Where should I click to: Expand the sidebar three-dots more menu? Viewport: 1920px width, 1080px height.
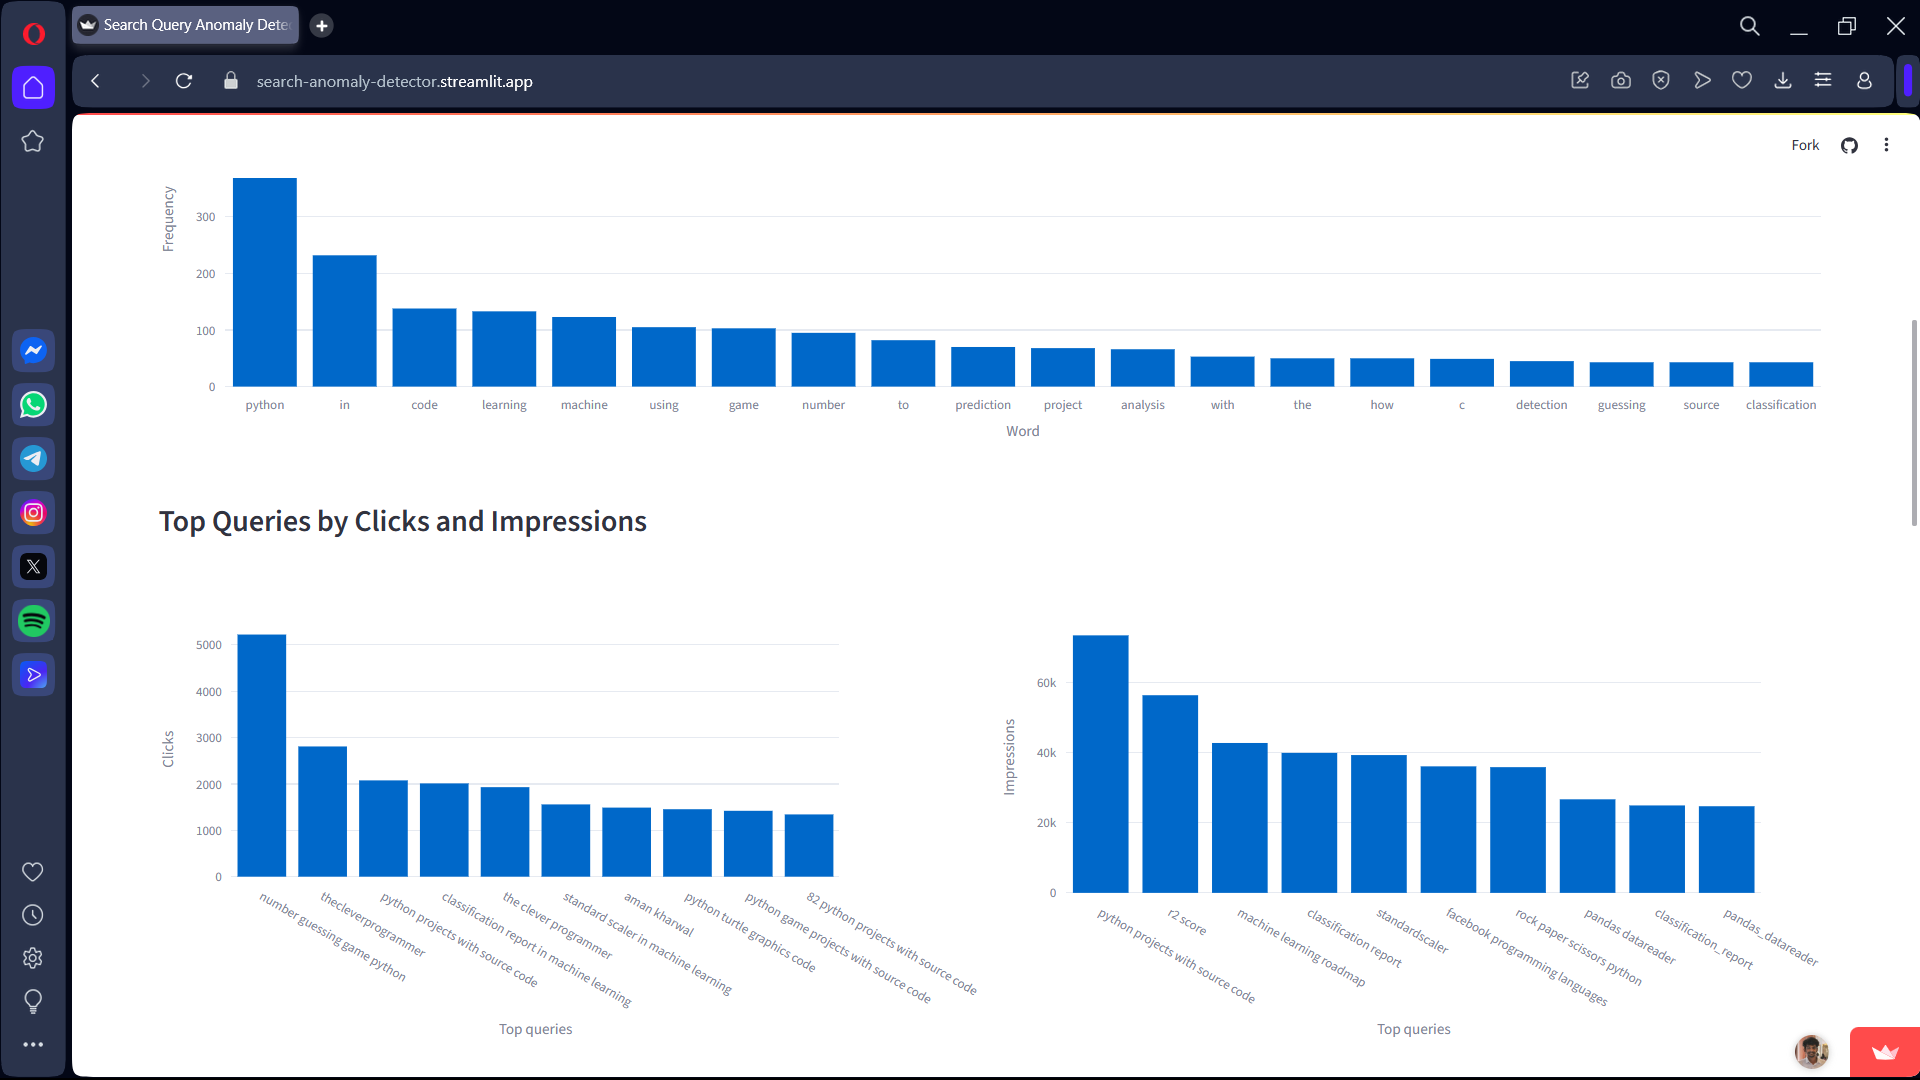tap(33, 1045)
